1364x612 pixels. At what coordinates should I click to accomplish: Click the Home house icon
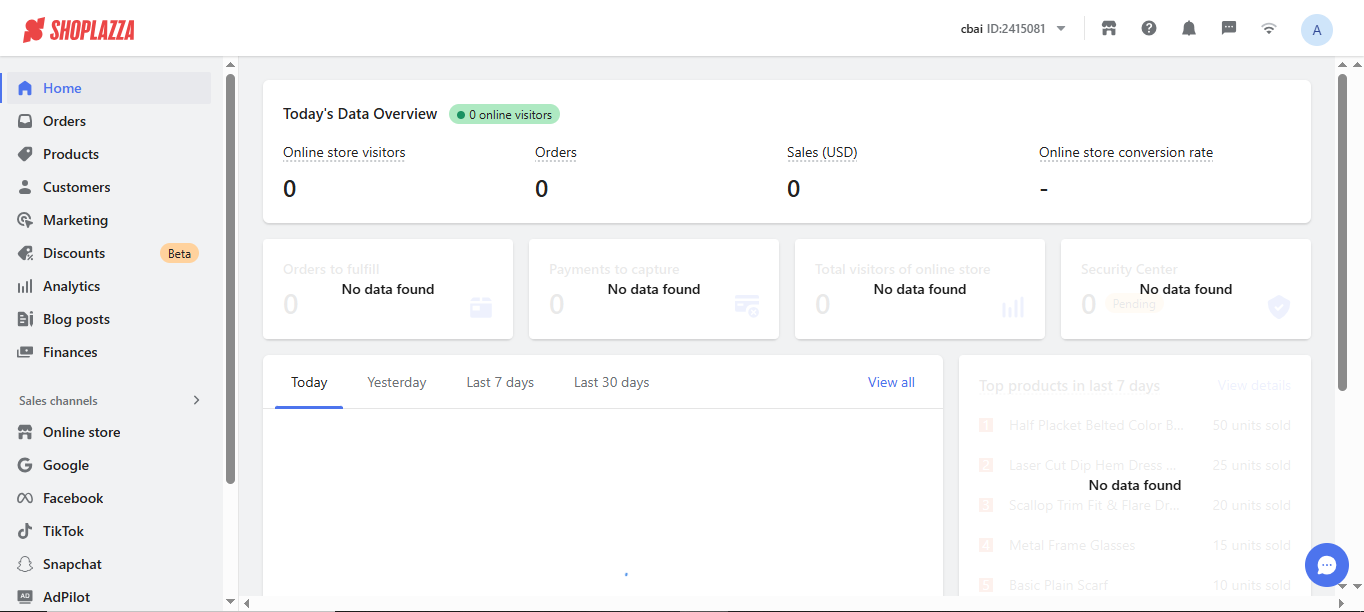coord(25,88)
